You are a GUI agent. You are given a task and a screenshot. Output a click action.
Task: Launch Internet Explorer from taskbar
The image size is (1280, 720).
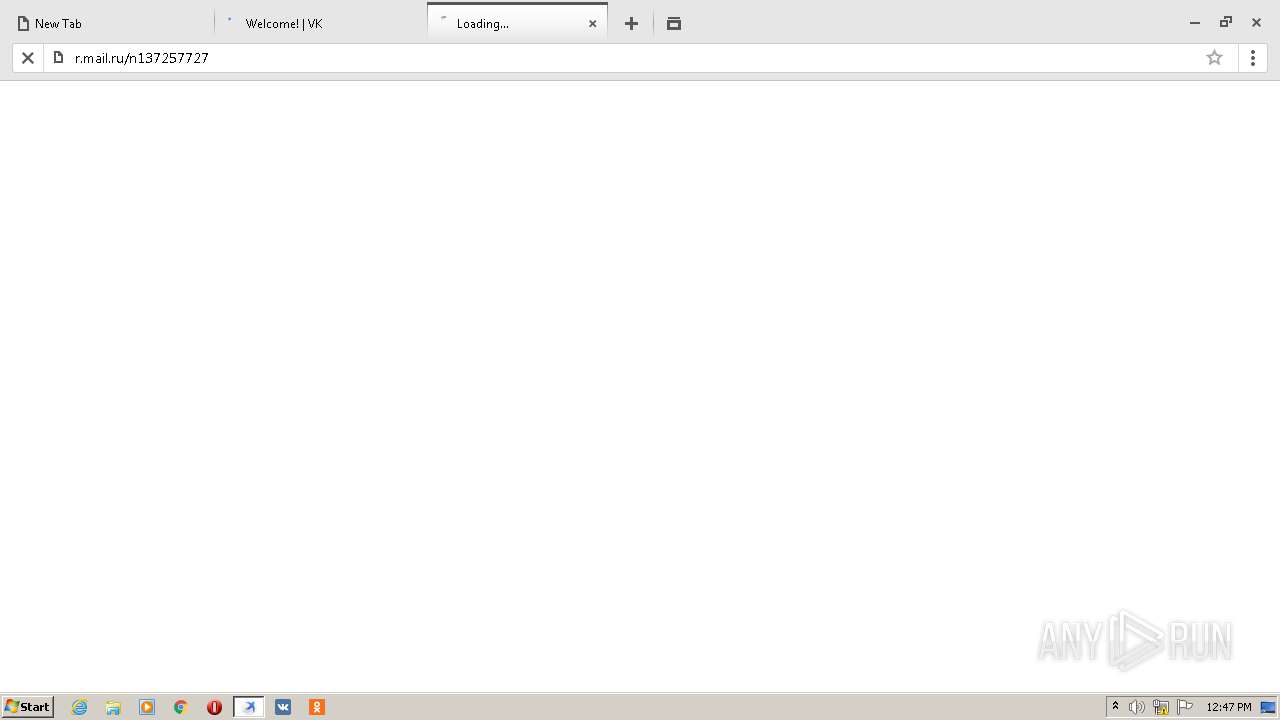click(x=79, y=707)
